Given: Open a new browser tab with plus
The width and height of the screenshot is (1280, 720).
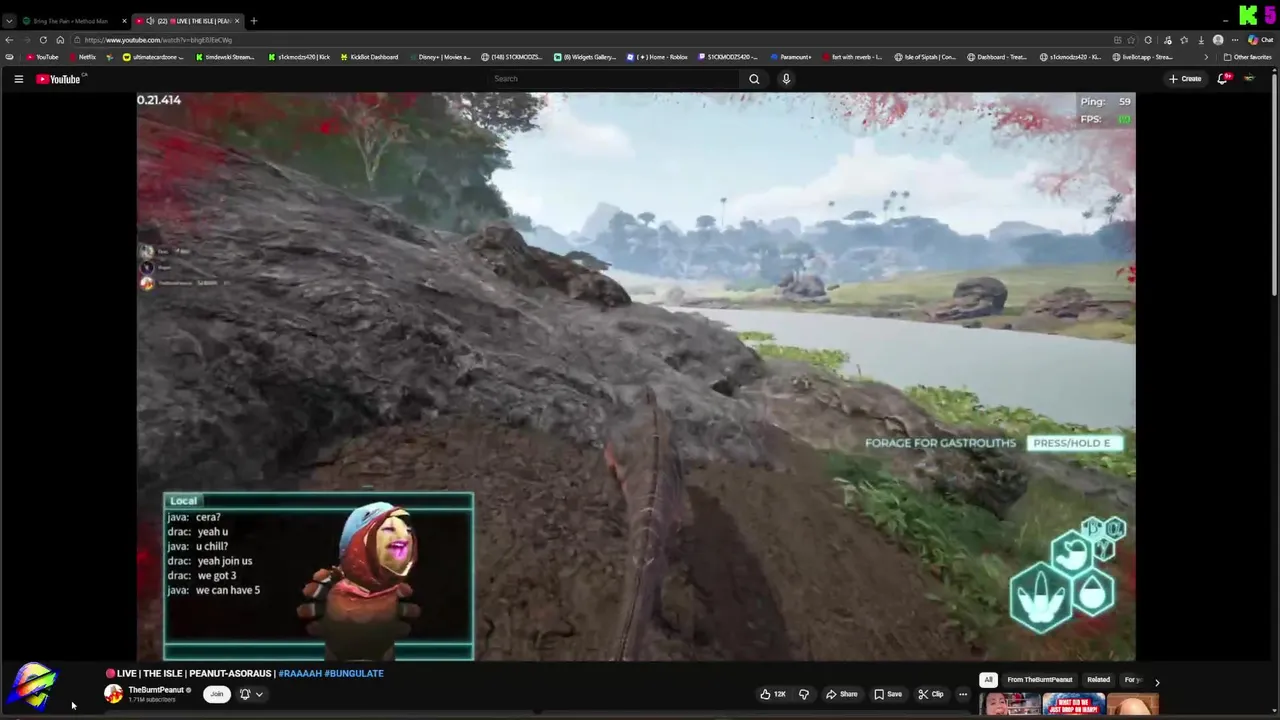Looking at the screenshot, I should (x=254, y=21).
